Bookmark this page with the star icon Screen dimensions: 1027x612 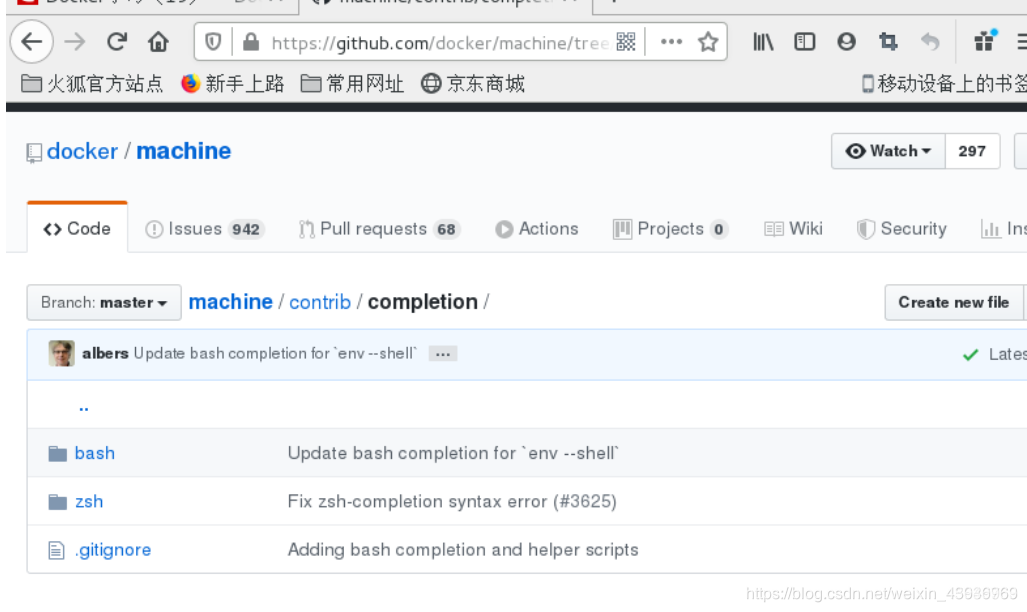pos(708,42)
